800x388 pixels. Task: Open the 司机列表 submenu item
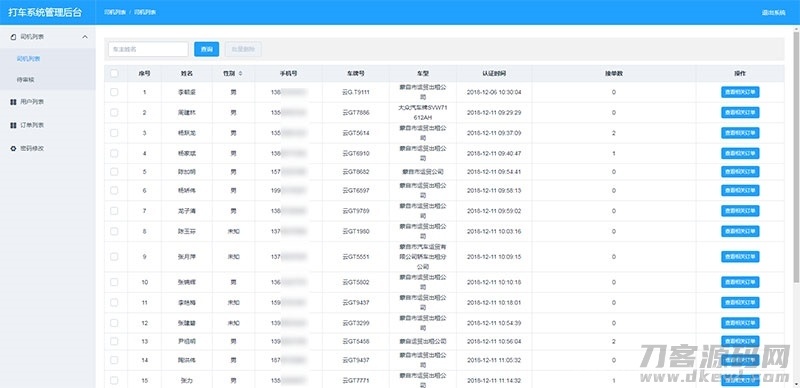pyautogui.click(x=29, y=59)
